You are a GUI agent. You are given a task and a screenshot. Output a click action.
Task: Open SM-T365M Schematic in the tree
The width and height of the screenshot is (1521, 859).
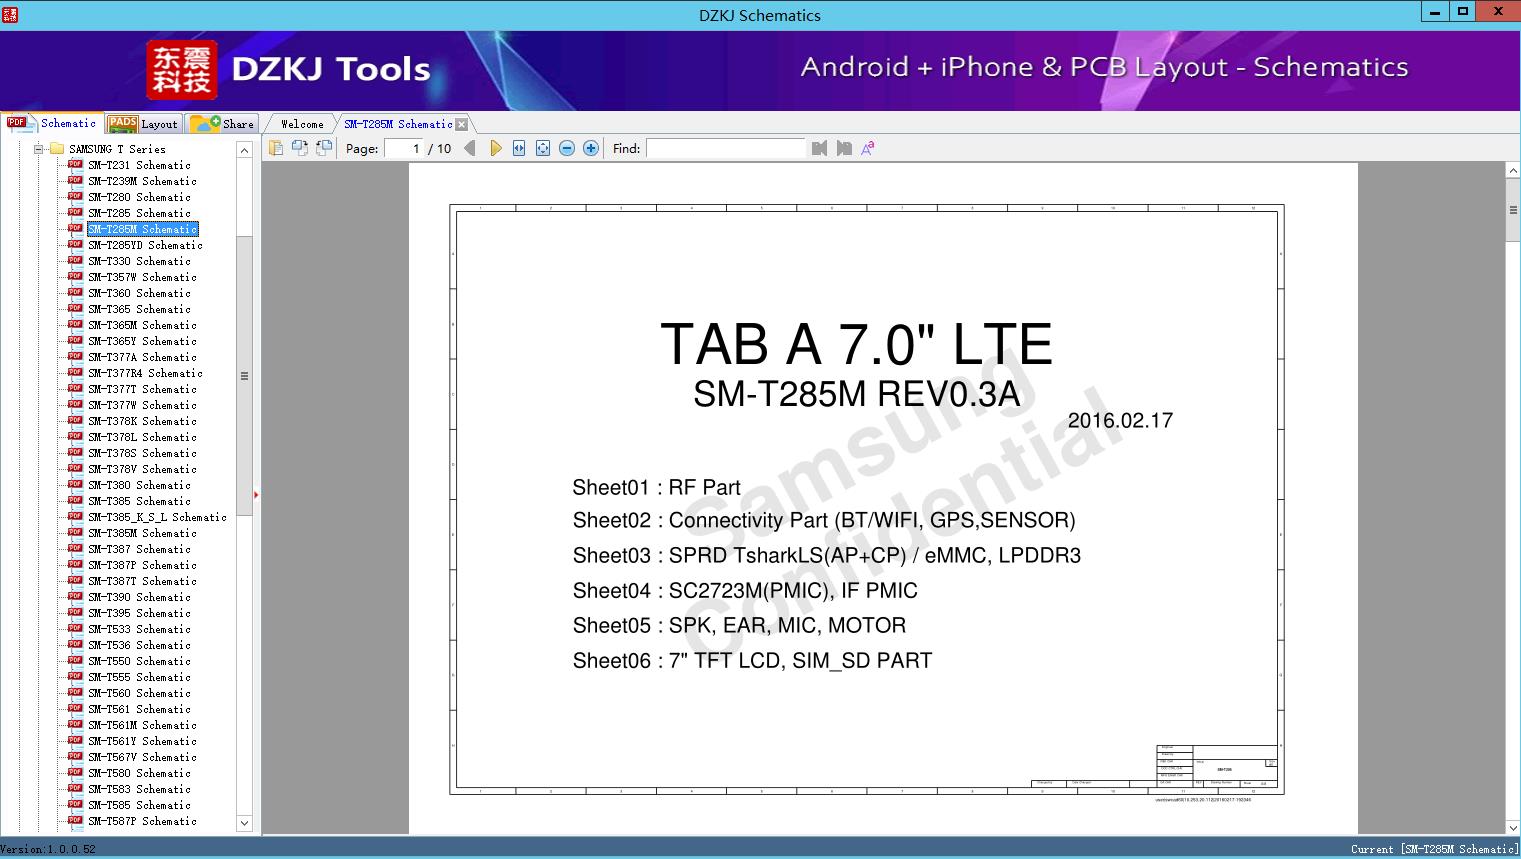[x=142, y=325]
